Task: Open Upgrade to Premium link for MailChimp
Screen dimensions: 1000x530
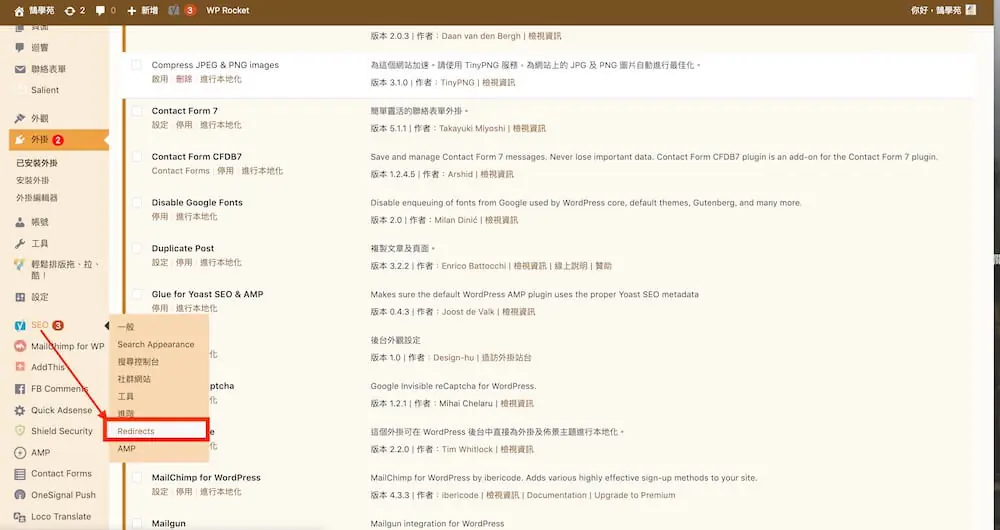Action: pos(635,496)
